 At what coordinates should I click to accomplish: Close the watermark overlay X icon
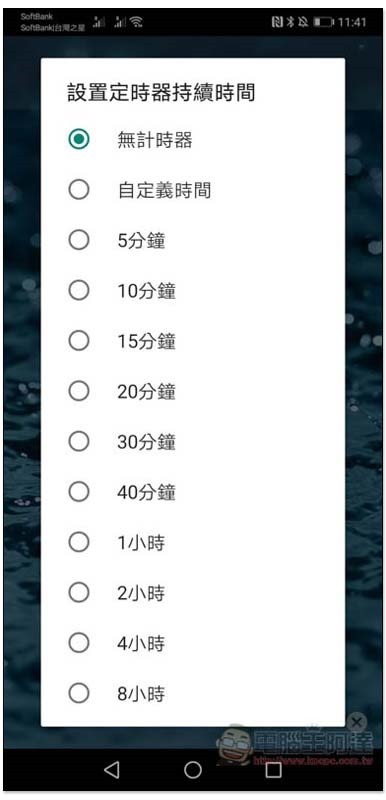pos(357,722)
